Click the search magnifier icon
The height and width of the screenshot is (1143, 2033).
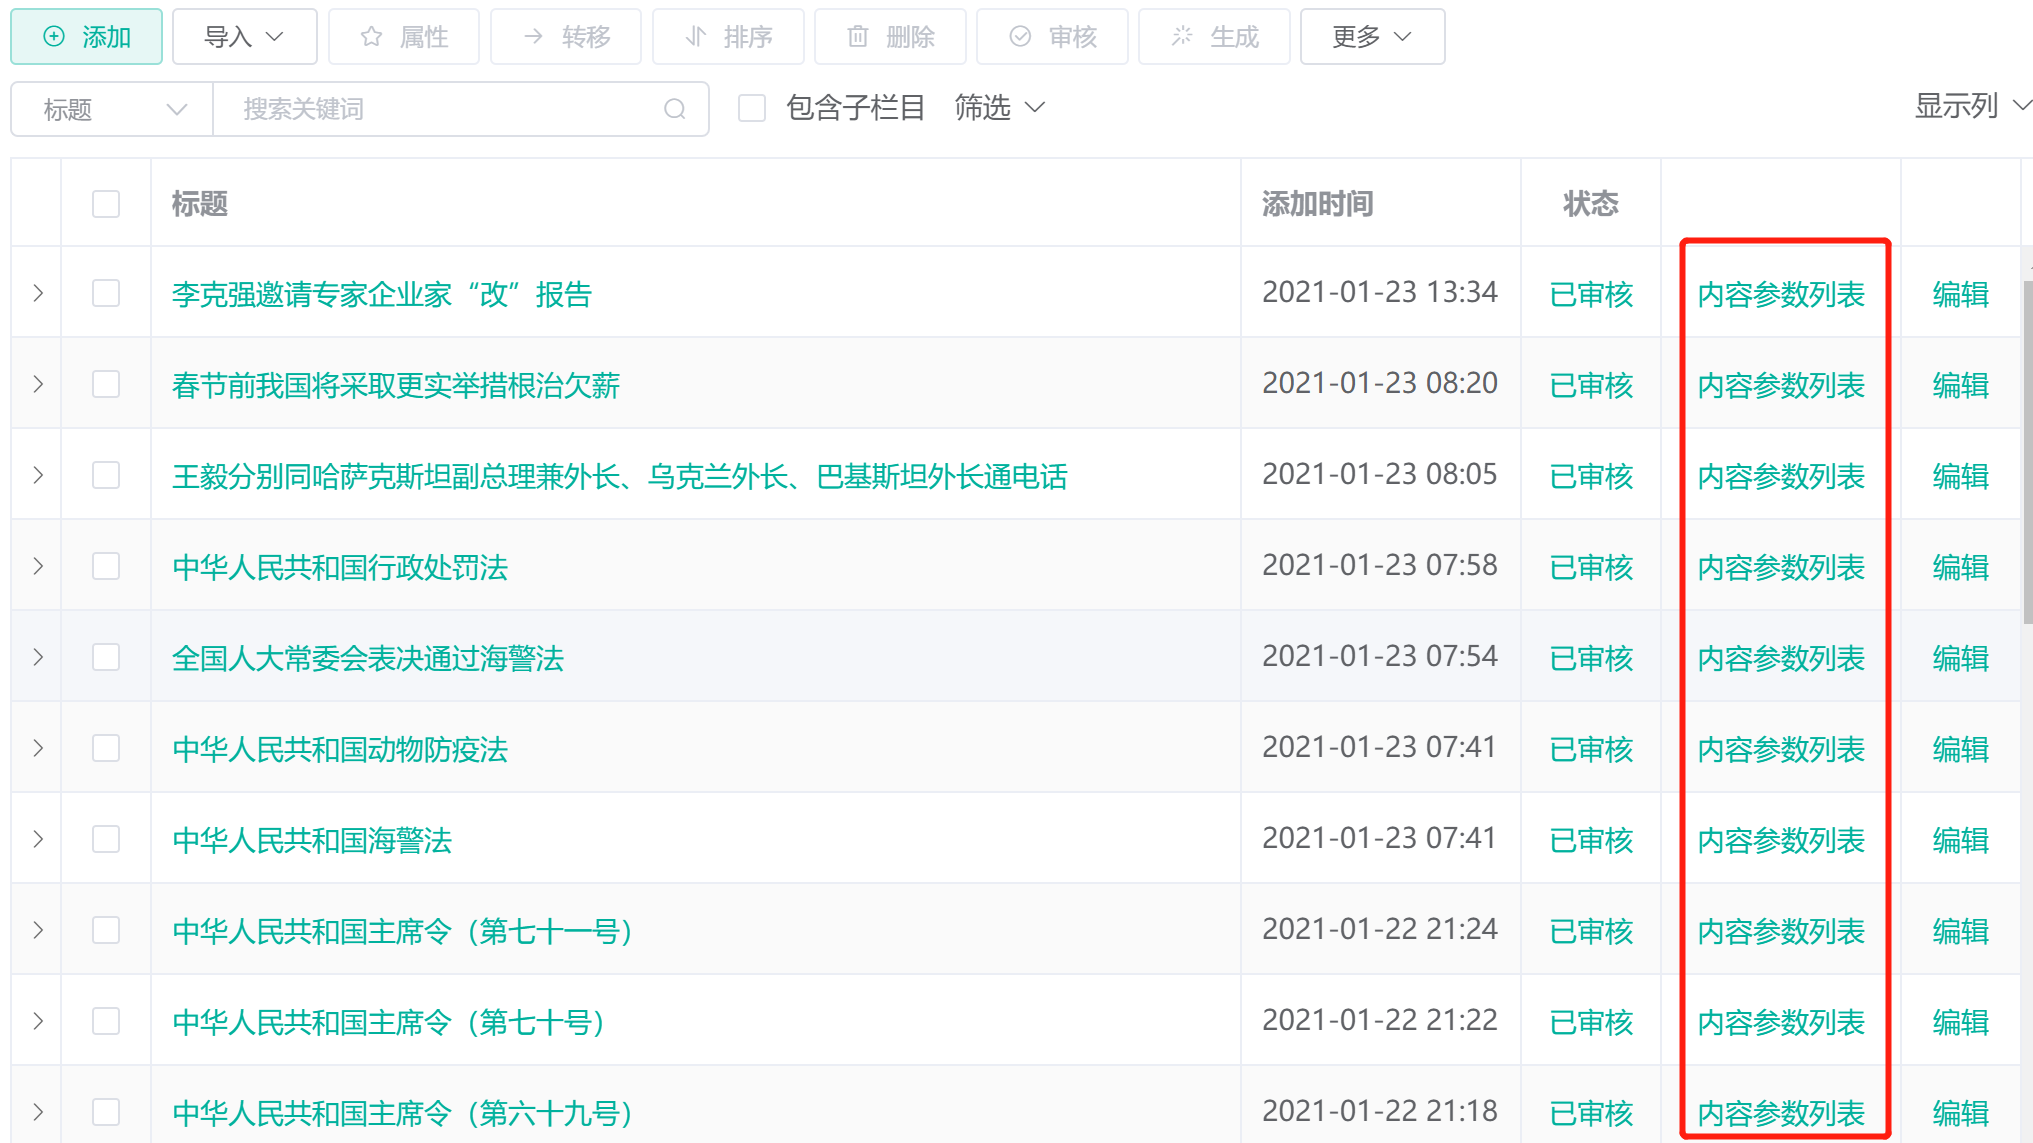(675, 109)
